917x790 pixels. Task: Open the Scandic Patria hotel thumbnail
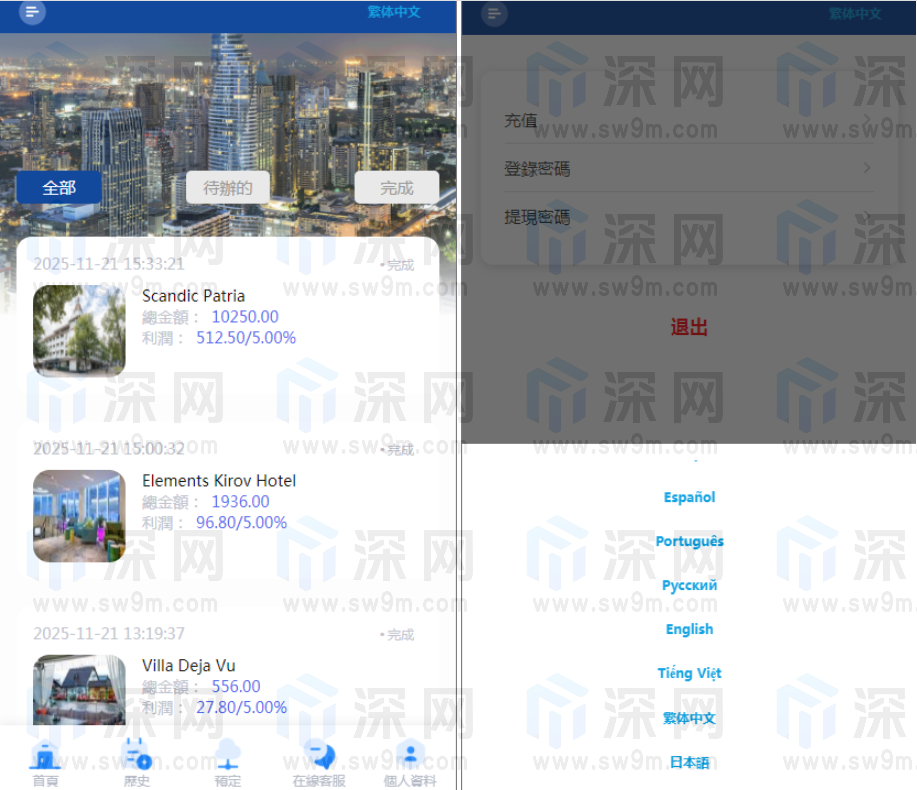tap(79, 330)
